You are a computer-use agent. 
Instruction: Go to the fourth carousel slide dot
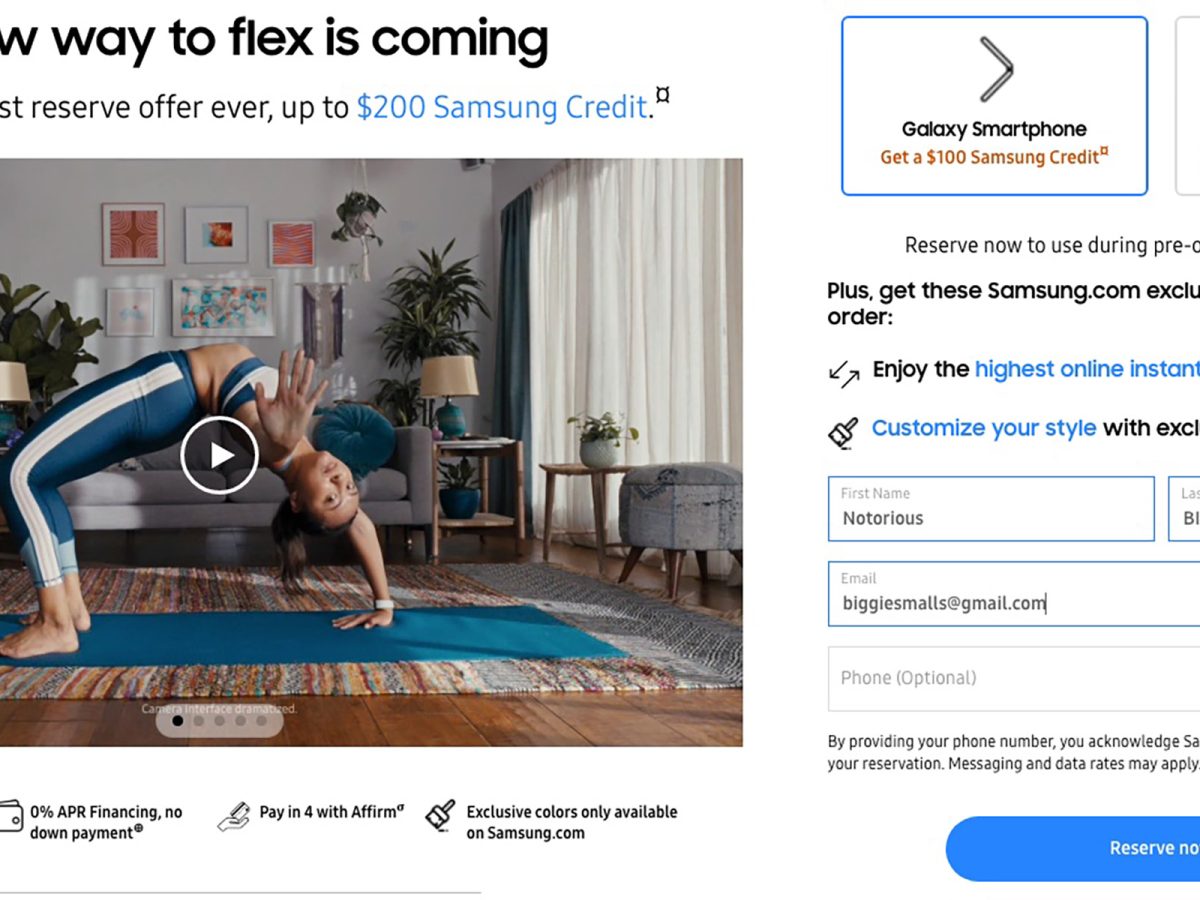point(241,720)
